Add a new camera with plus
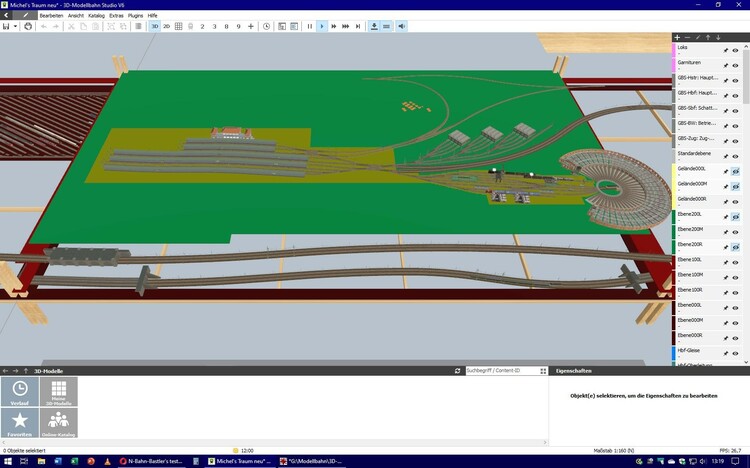 coord(251,26)
